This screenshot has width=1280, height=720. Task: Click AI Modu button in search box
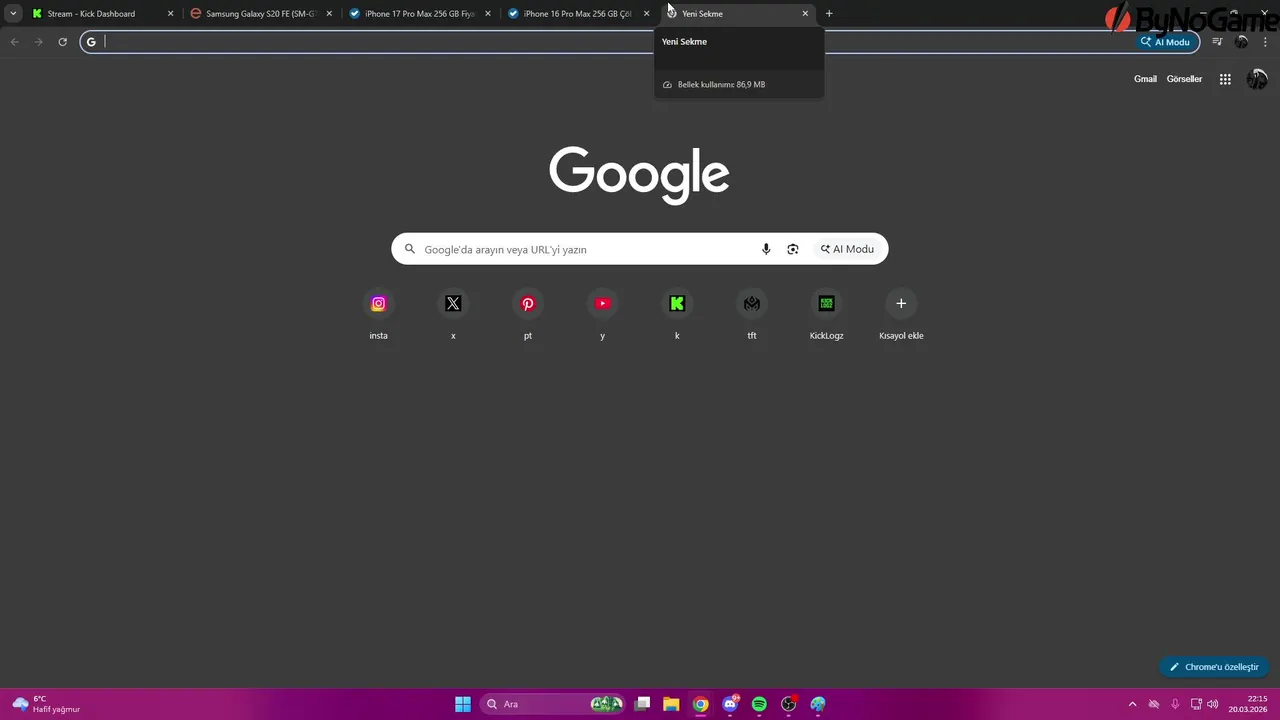(847, 249)
